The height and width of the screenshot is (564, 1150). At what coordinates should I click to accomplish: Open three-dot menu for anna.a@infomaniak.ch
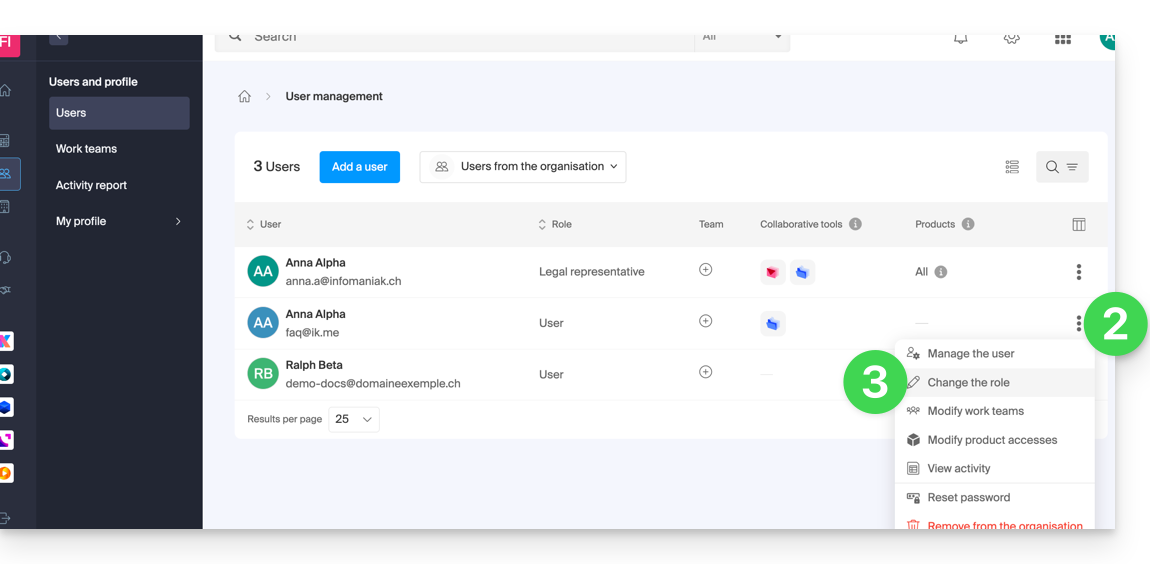pos(1079,272)
